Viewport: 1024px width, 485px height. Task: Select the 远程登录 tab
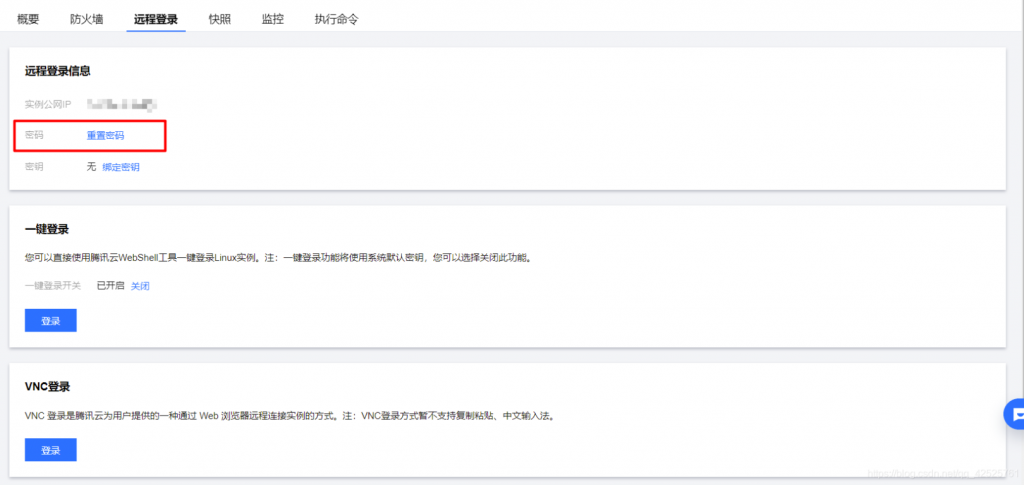(x=156, y=19)
